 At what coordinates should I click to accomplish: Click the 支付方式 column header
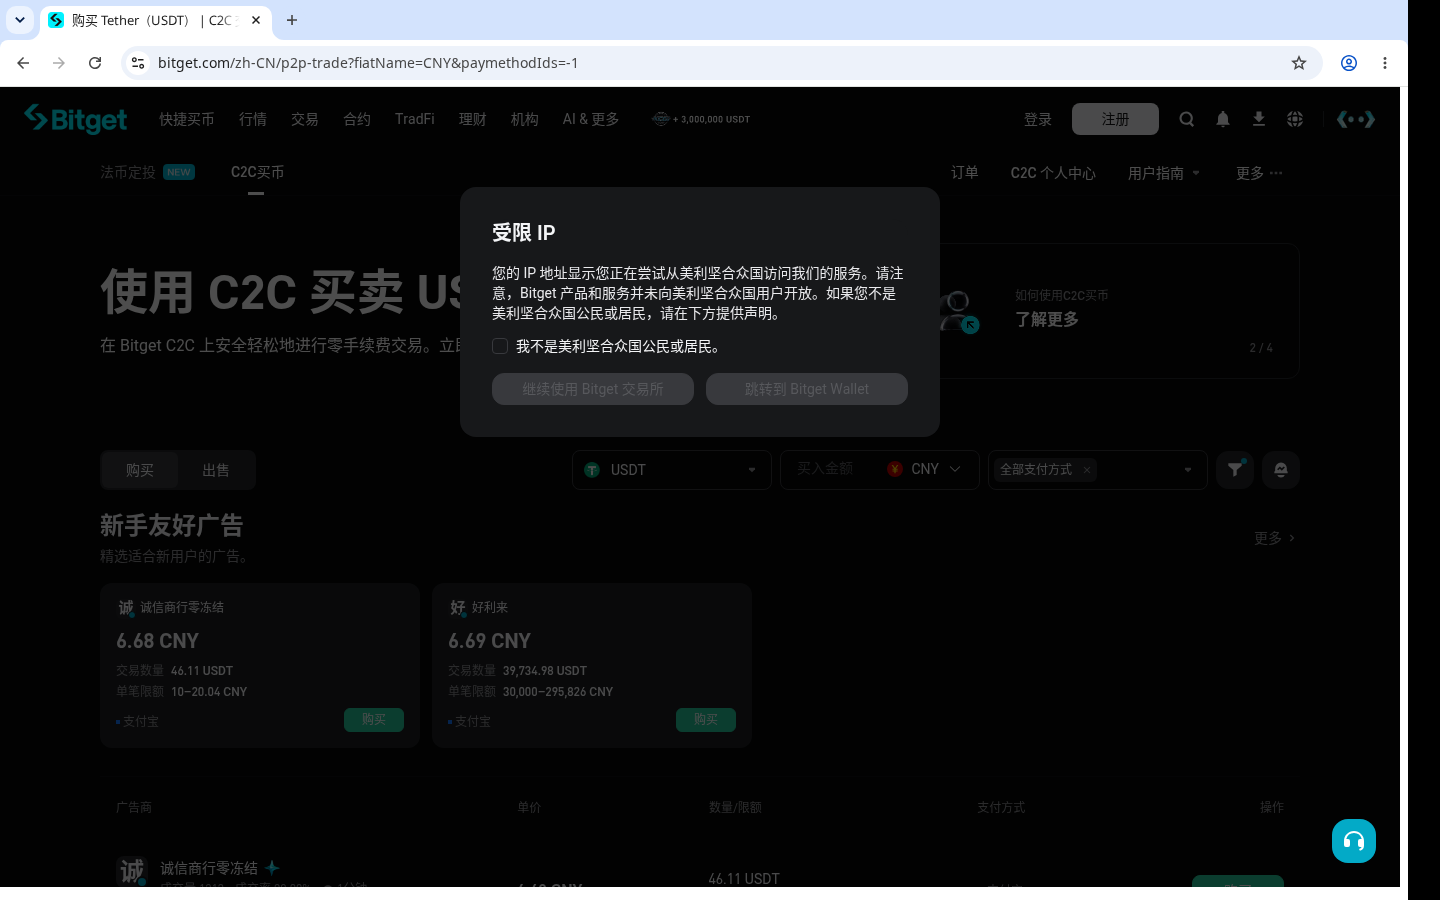(1001, 807)
